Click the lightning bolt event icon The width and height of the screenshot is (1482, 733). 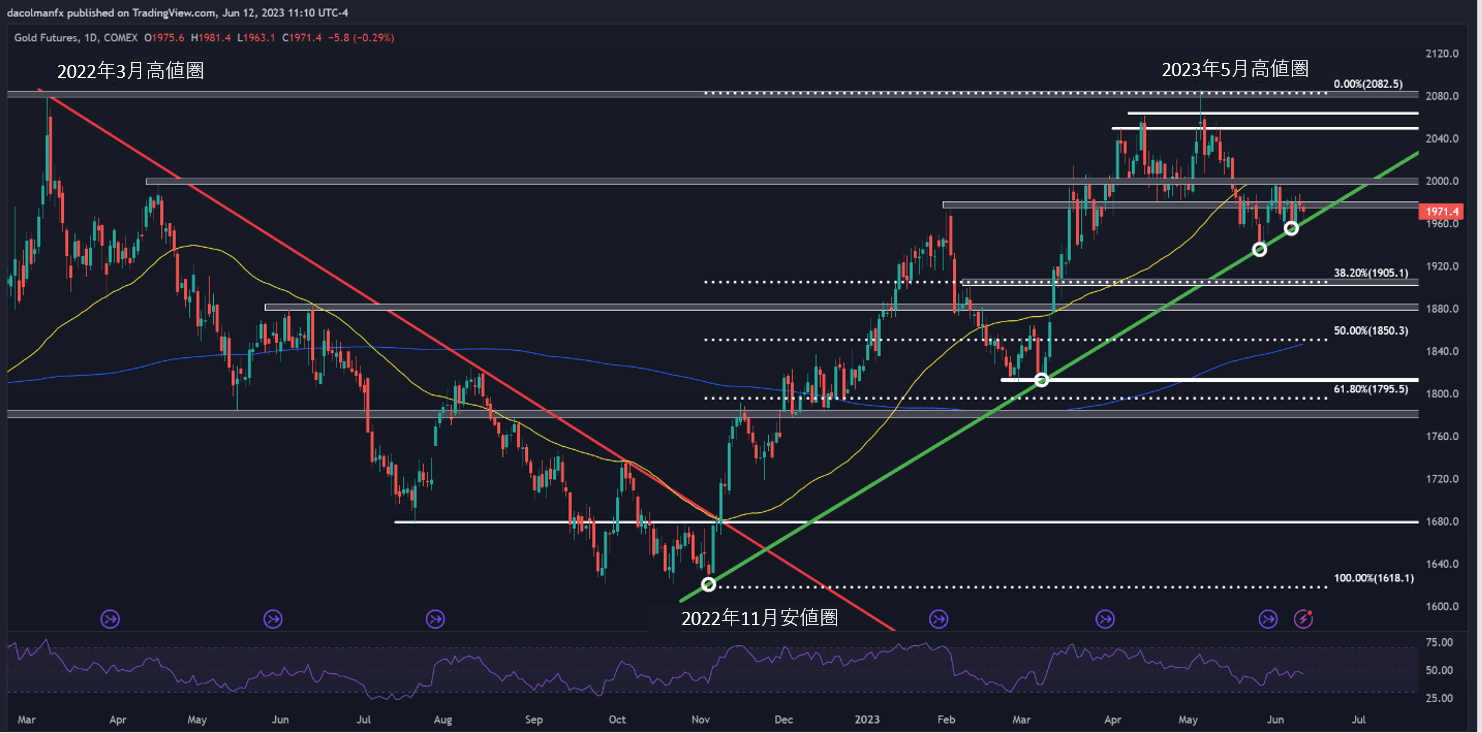[x=1304, y=619]
